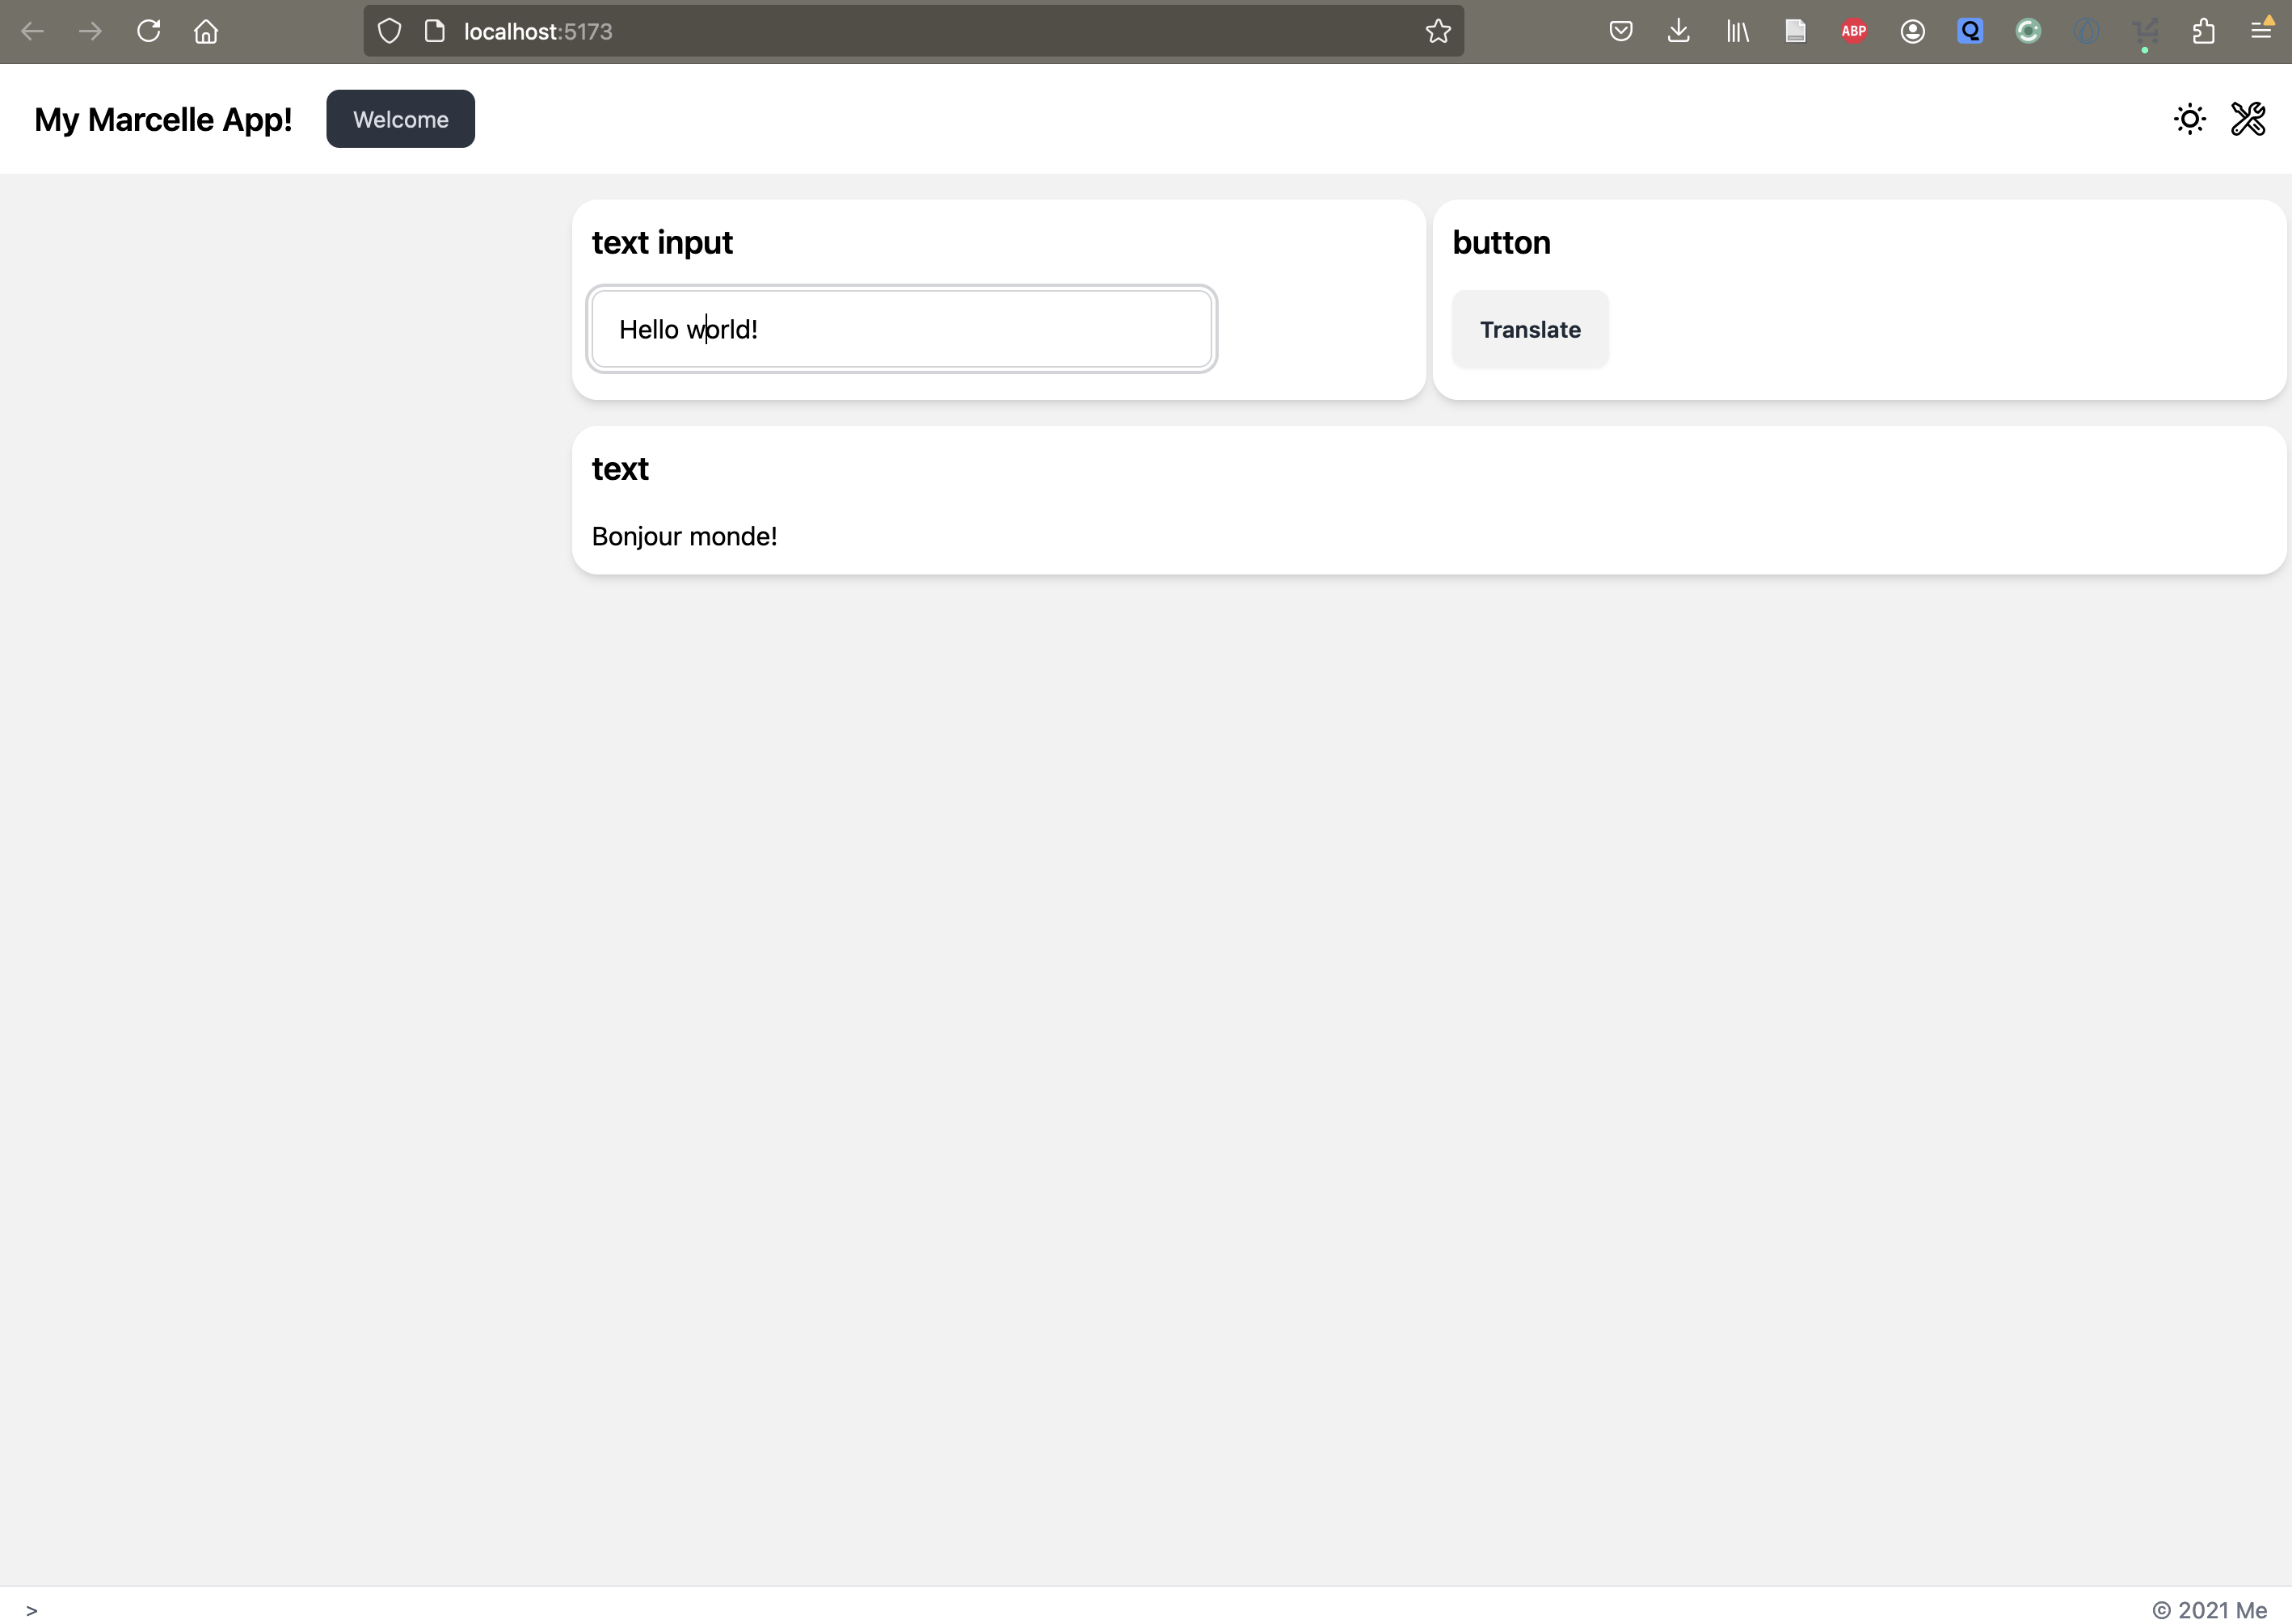Click the AdBlock Plus extension icon
Image resolution: width=2292 pixels, height=1624 pixels.
point(1853,31)
